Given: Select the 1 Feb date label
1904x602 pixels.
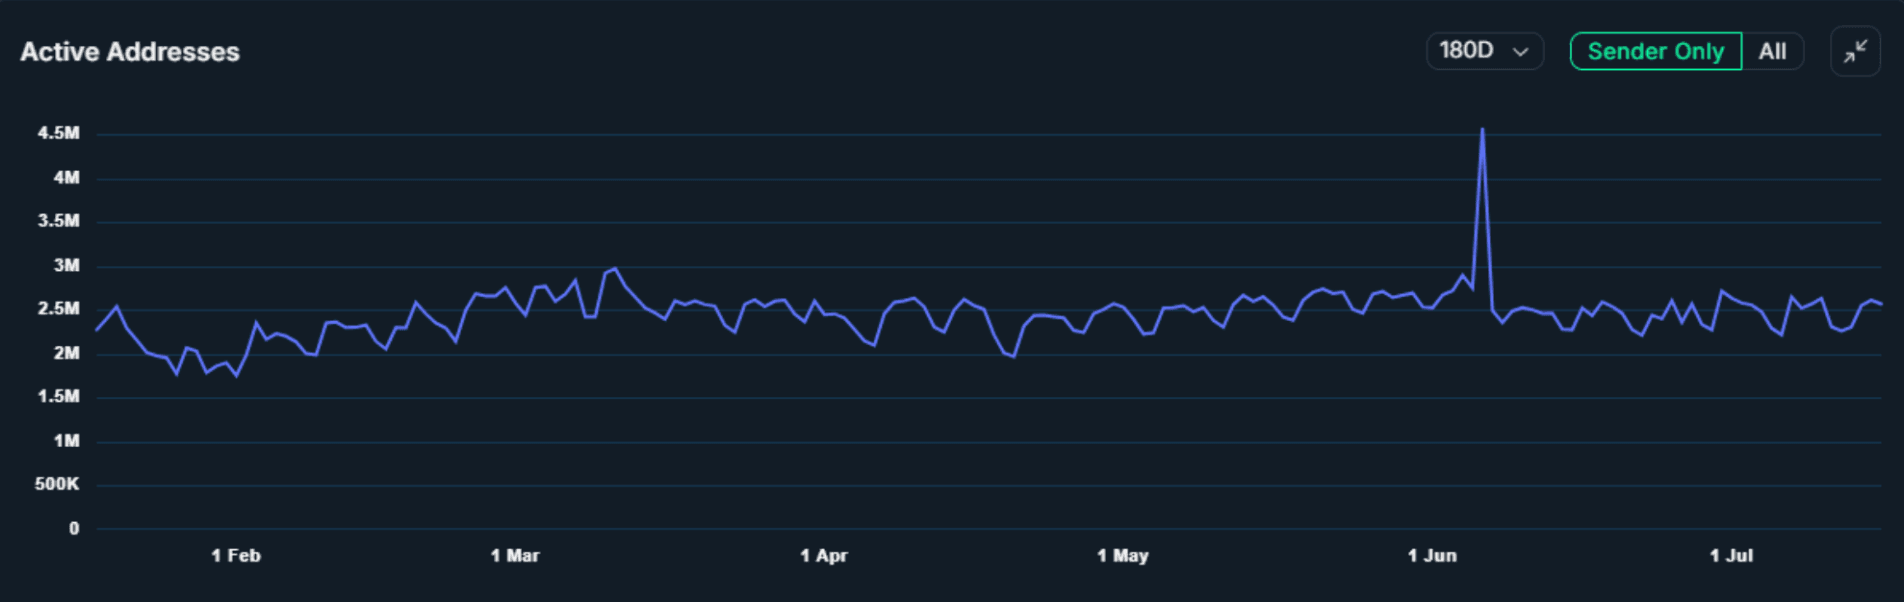Looking at the screenshot, I should coord(236,556).
